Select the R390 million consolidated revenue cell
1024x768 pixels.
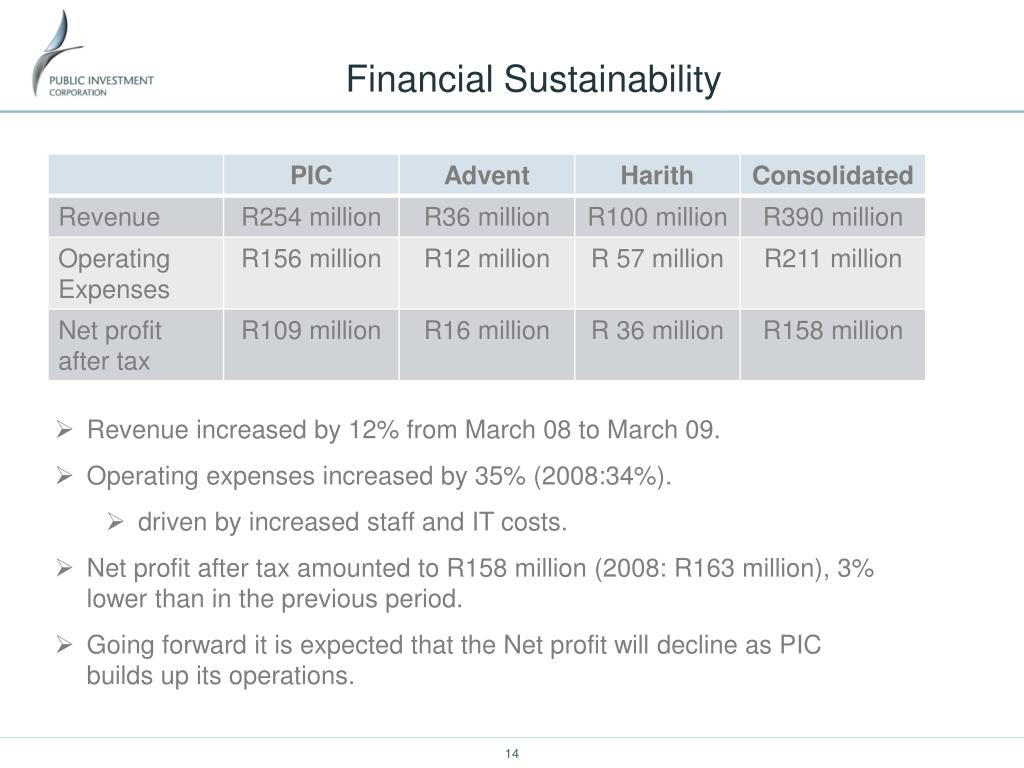[833, 217]
